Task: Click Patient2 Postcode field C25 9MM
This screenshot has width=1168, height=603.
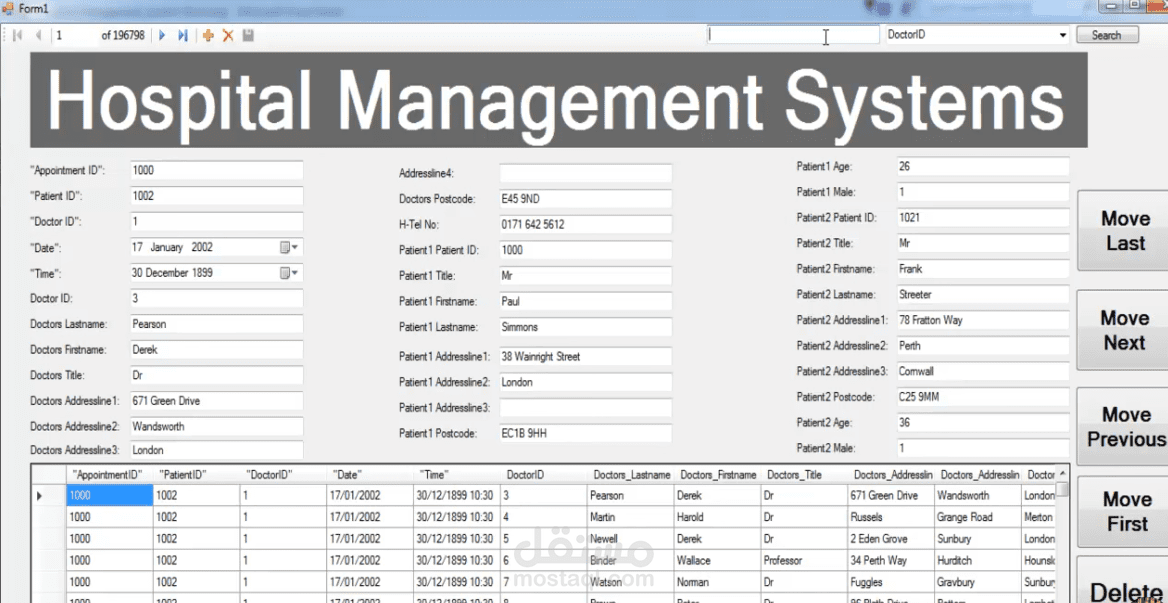Action: pos(983,398)
